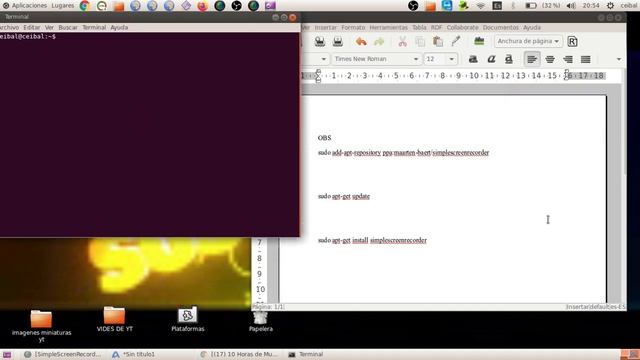Click the show desktop button in taskbar
640x360 pixels.
7,354
